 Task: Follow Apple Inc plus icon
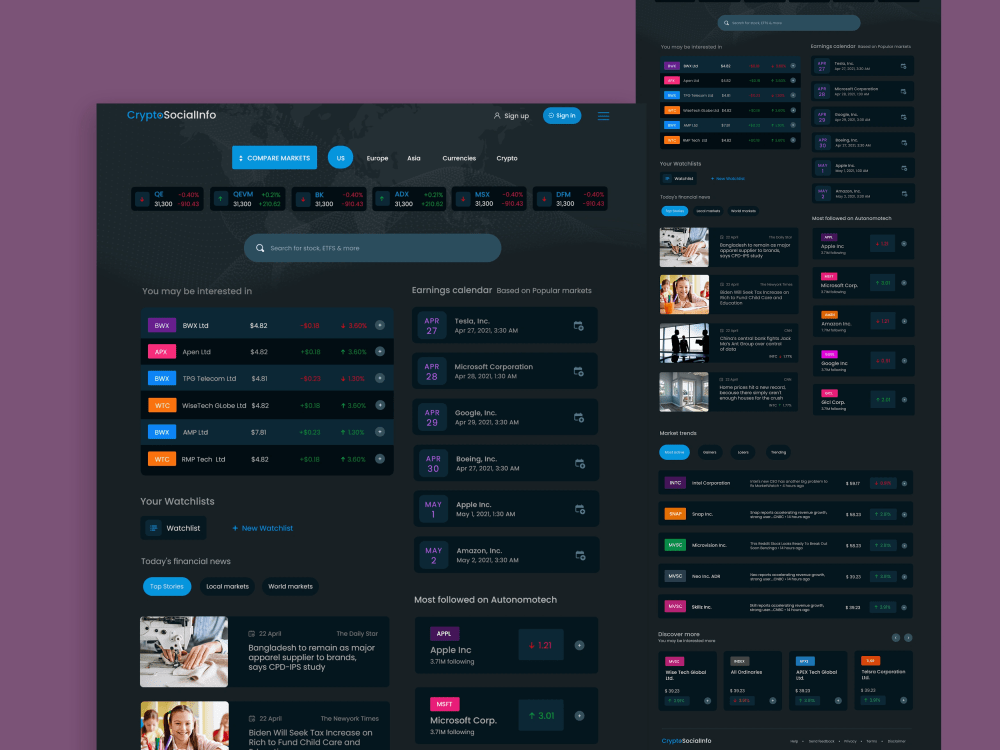(x=580, y=645)
